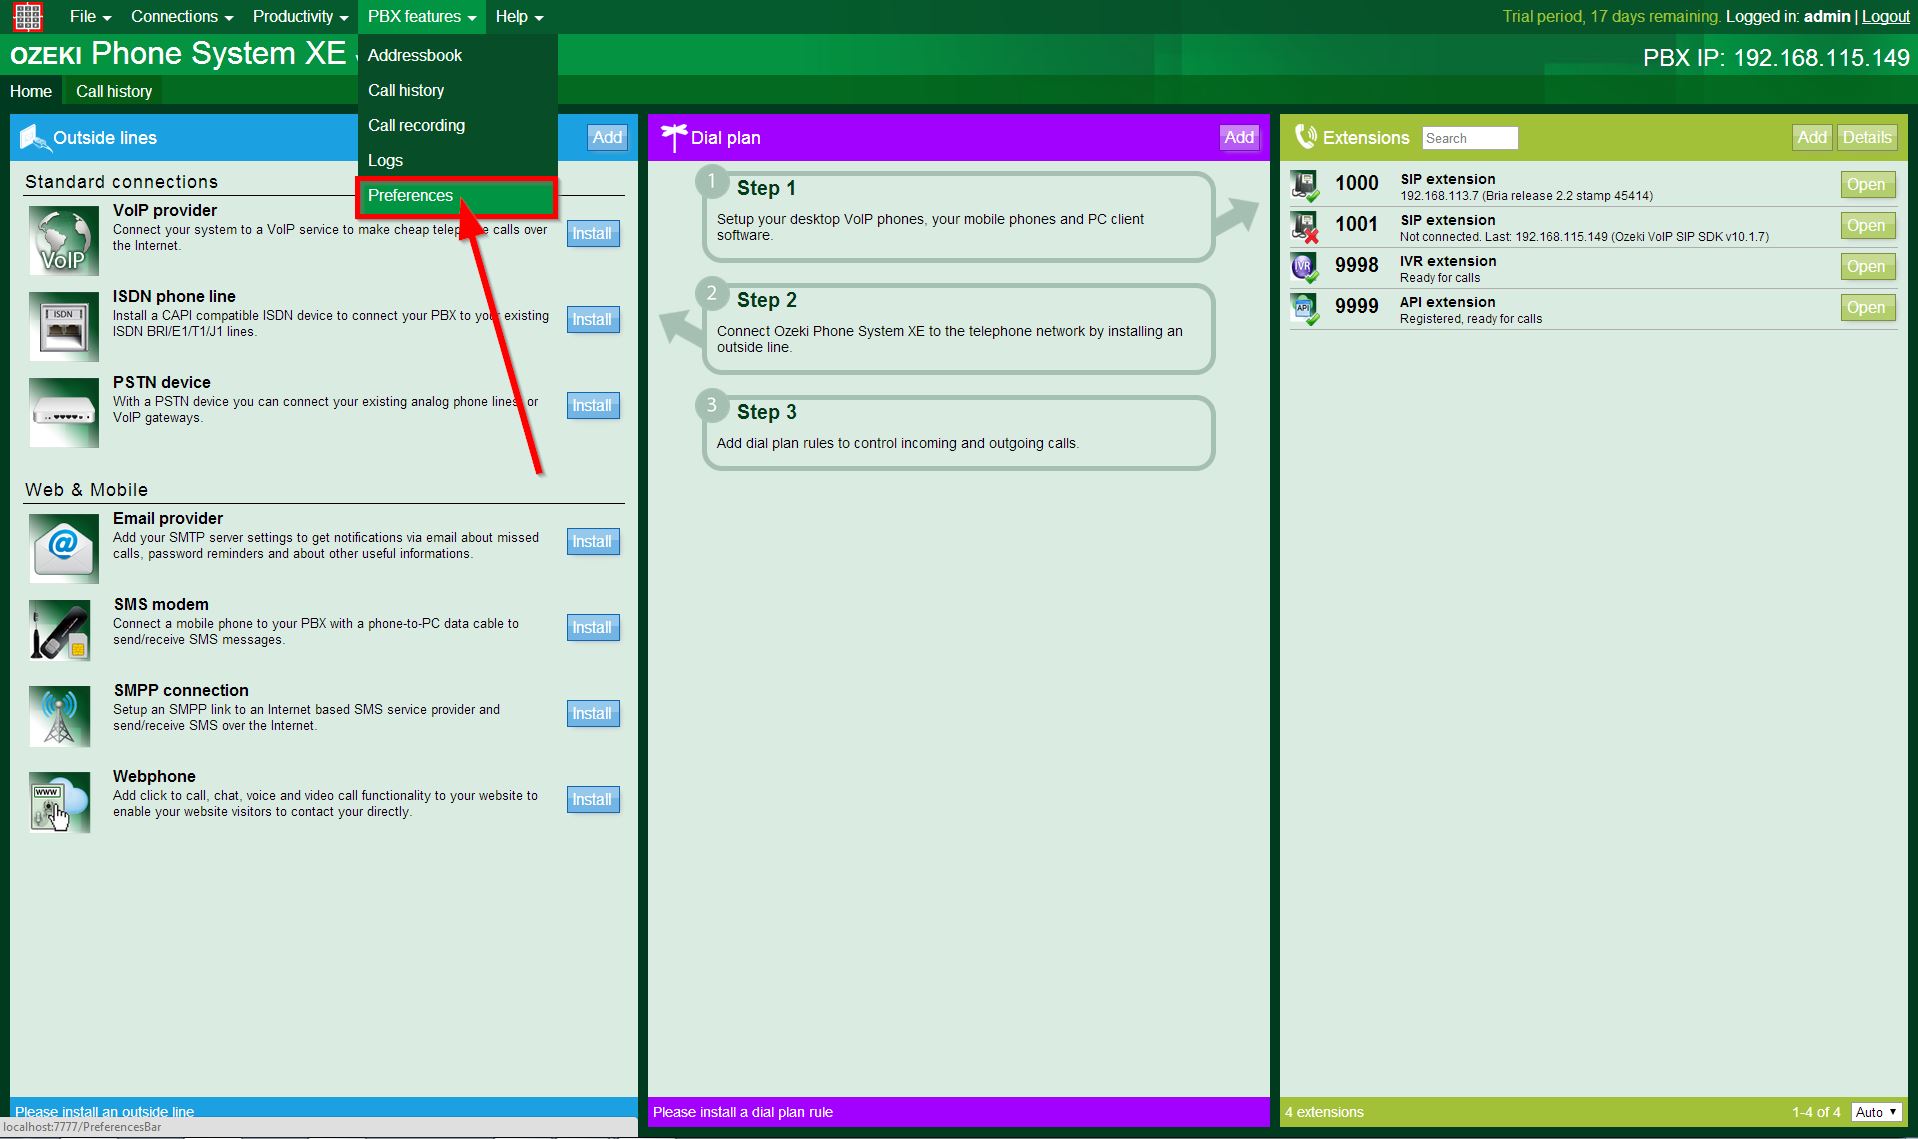
Task: Open IVR extension 9998
Action: pyautogui.click(x=1867, y=266)
